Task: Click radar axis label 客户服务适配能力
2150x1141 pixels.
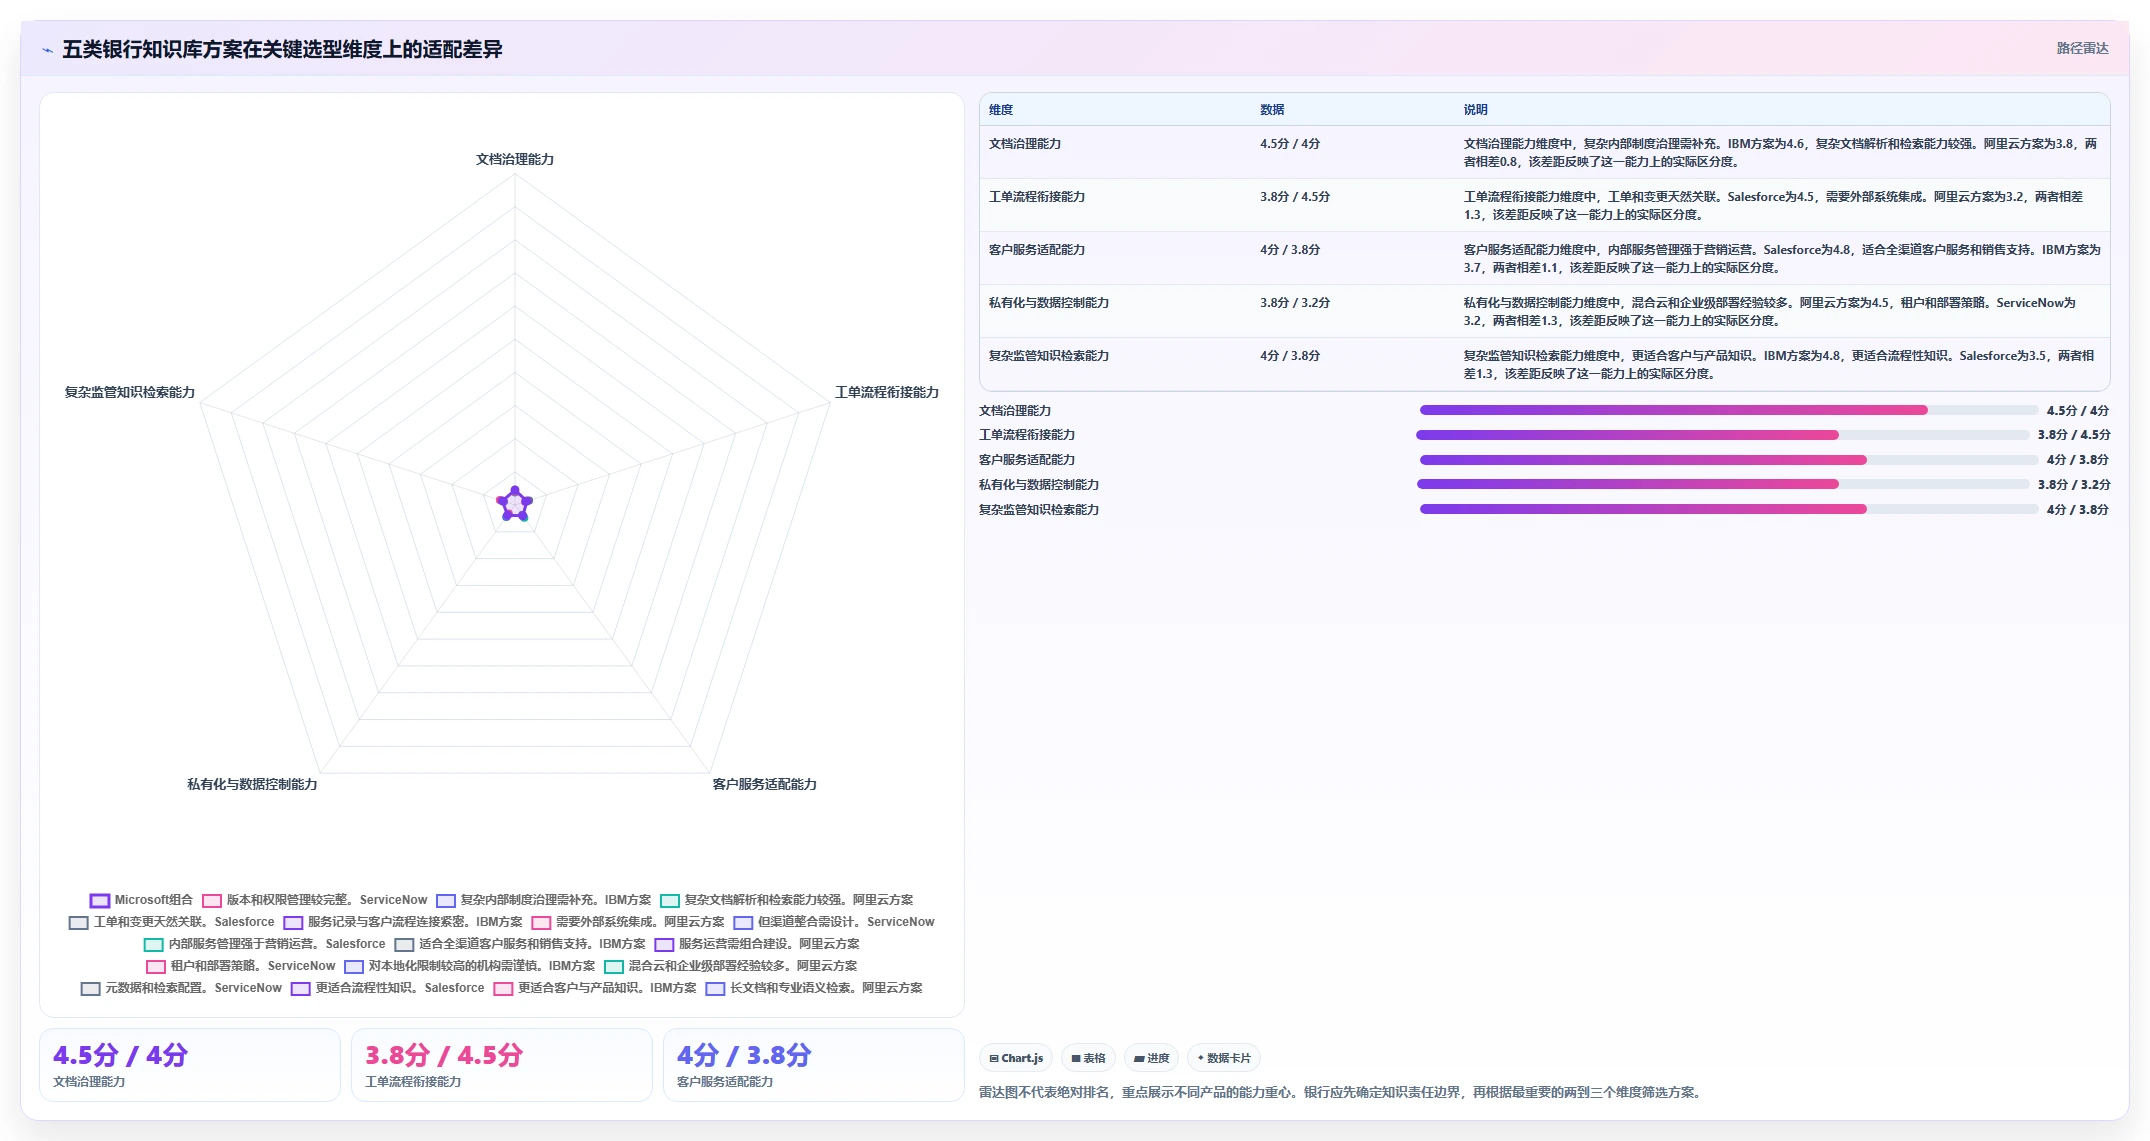Action: click(x=764, y=784)
